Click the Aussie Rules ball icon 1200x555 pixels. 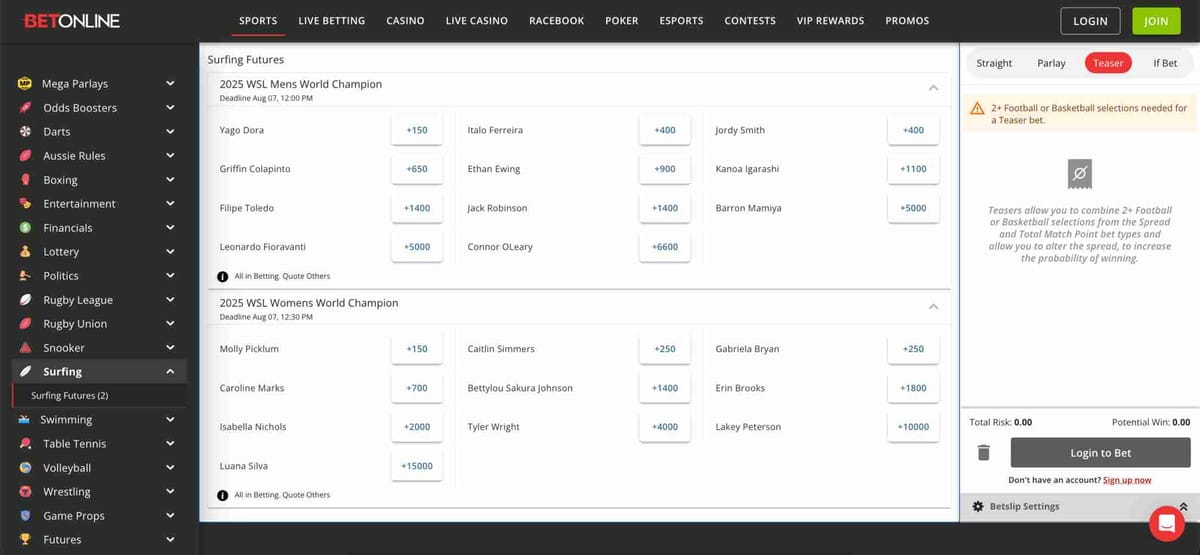click(25, 156)
